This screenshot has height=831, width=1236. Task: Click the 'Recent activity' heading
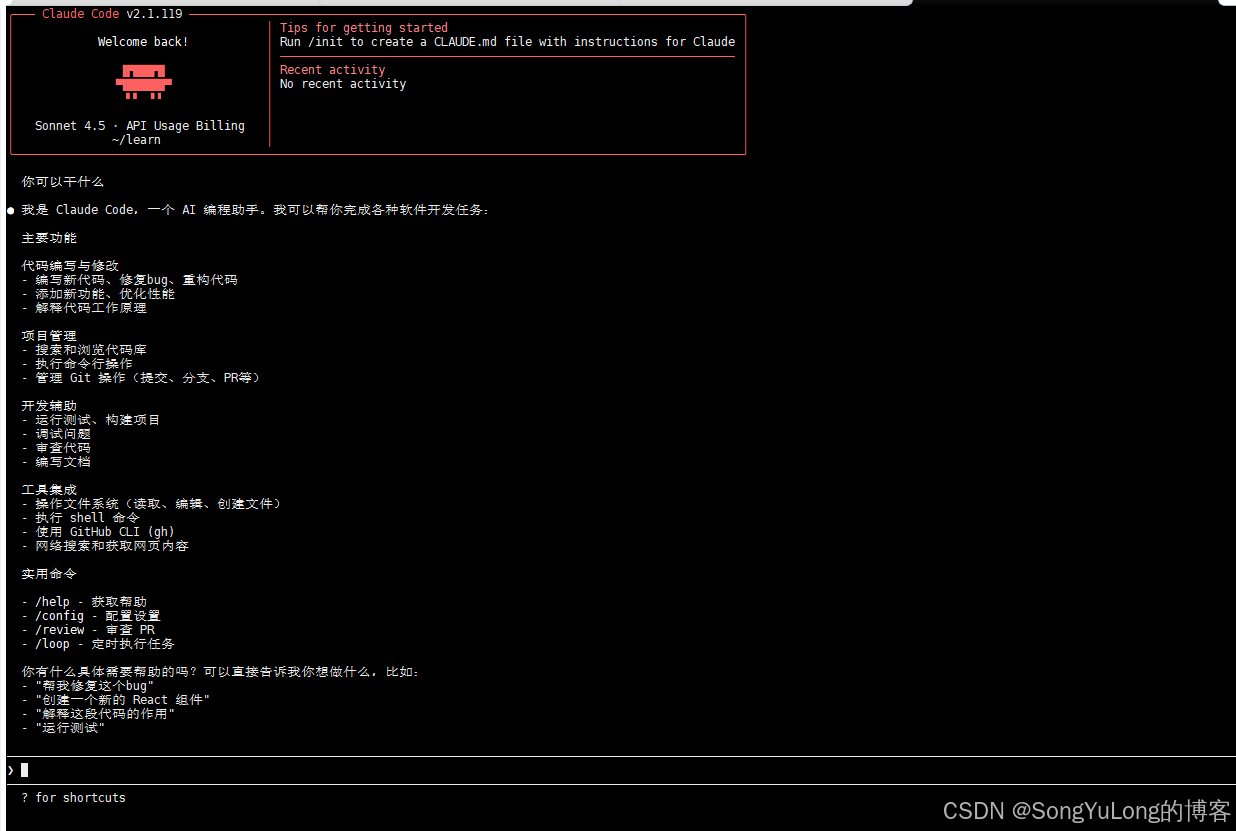click(333, 70)
